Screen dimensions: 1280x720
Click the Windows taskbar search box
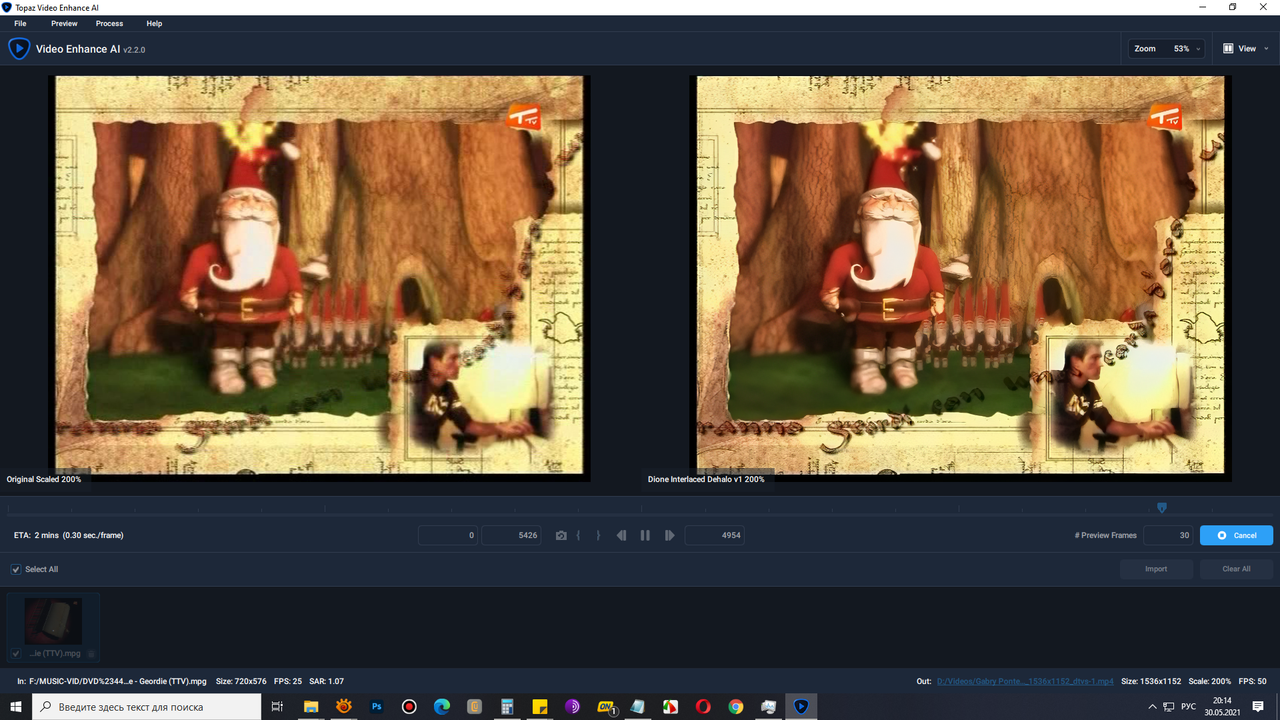(x=148, y=706)
